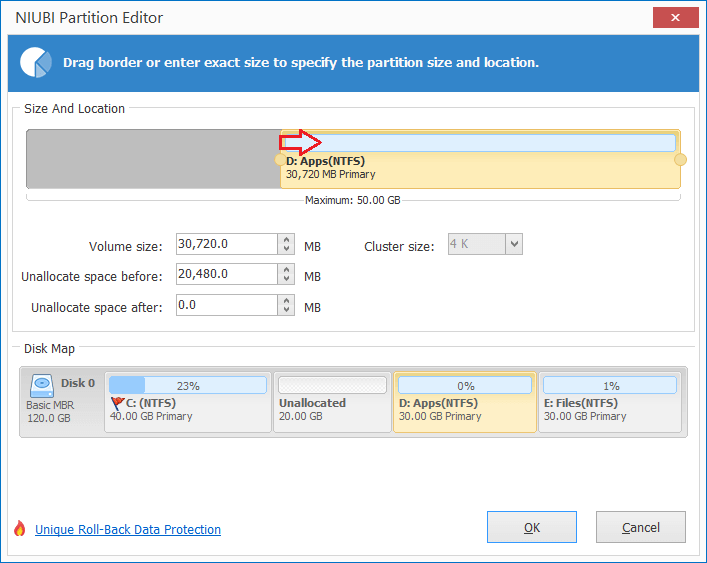
Task: Click the right border handle of D: Apps
Action: pos(680,160)
